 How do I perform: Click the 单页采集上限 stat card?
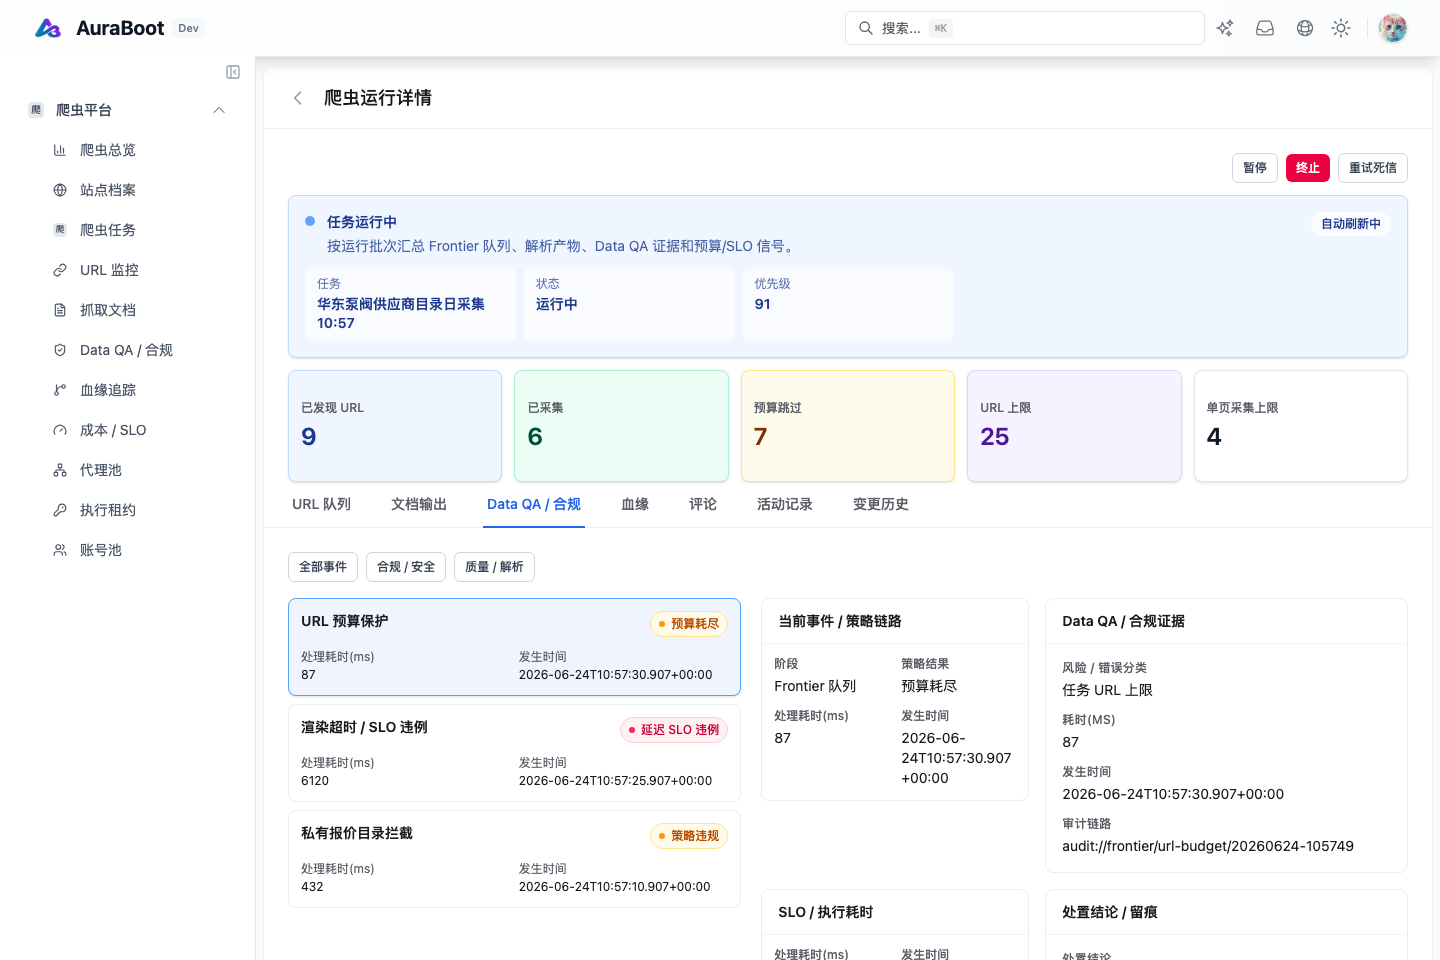pyautogui.click(x=1301, y=426)
